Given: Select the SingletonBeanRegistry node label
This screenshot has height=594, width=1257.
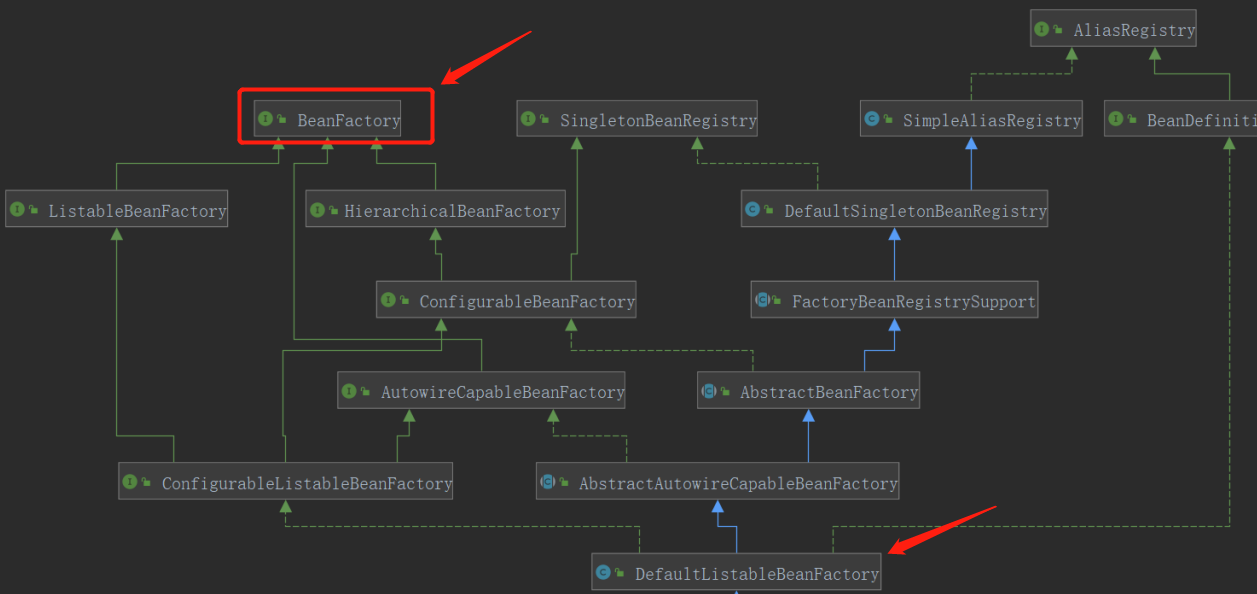Looking at the screenshot, I should [657, 121].
